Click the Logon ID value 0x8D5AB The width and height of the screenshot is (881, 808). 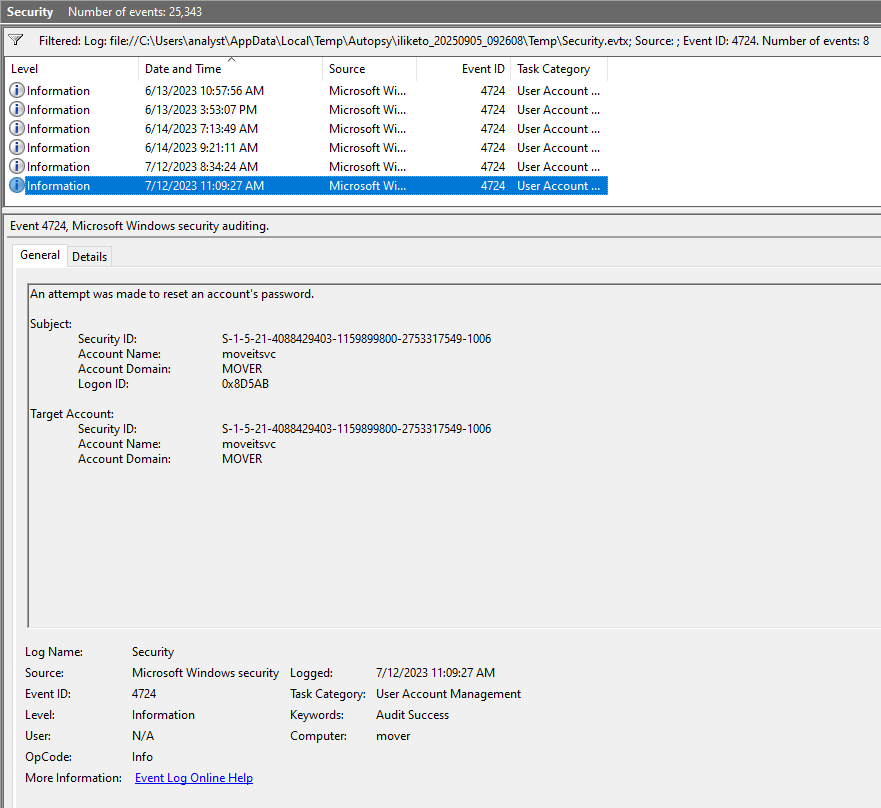(x=245, y=384)
